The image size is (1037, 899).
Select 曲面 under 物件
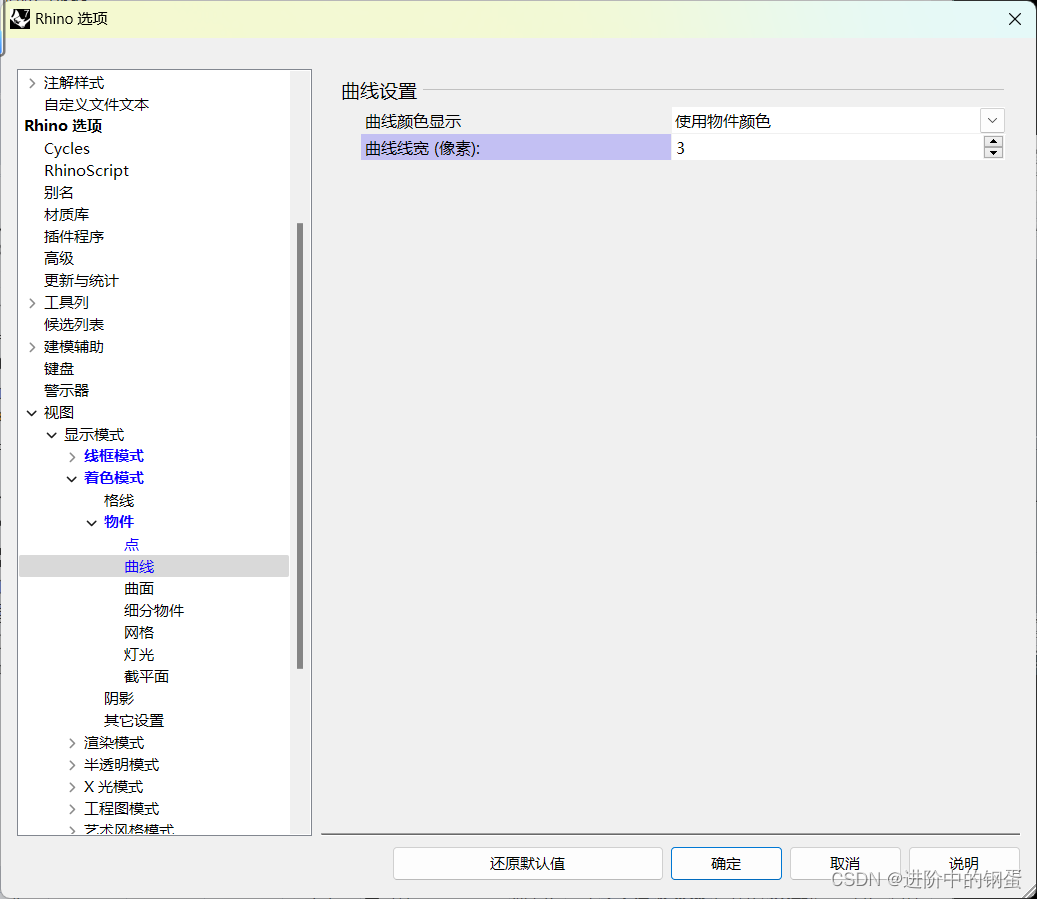click(139, 589)
